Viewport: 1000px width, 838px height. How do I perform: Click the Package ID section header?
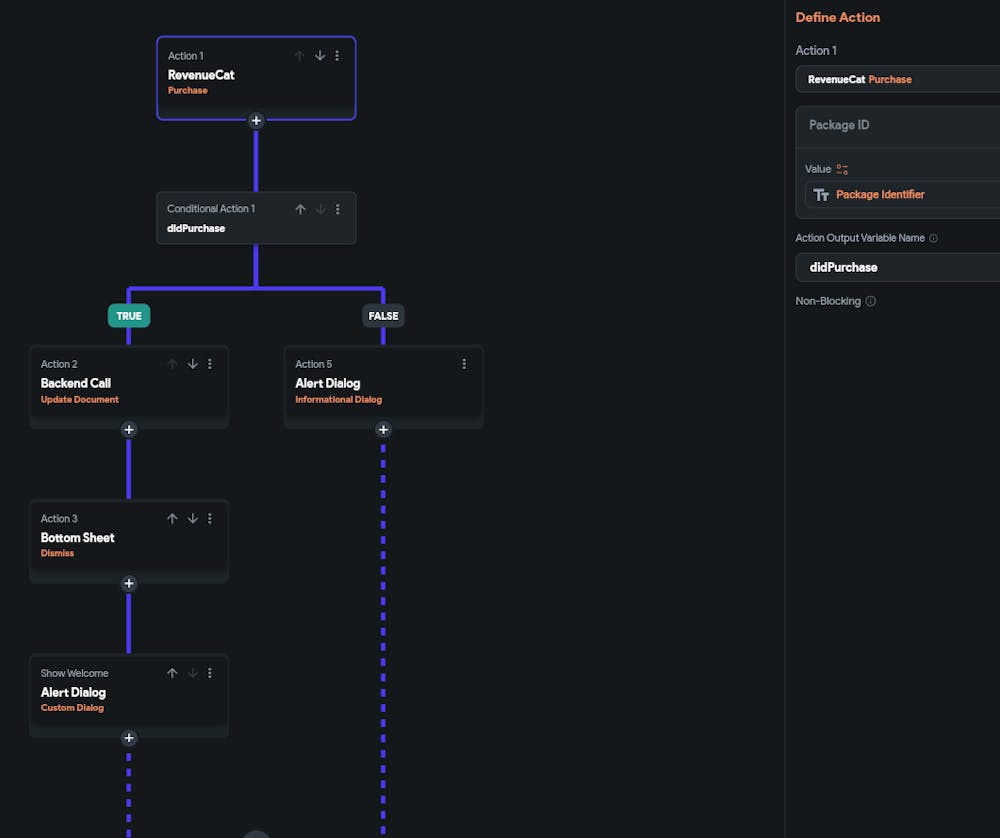[x=898, y=126]
